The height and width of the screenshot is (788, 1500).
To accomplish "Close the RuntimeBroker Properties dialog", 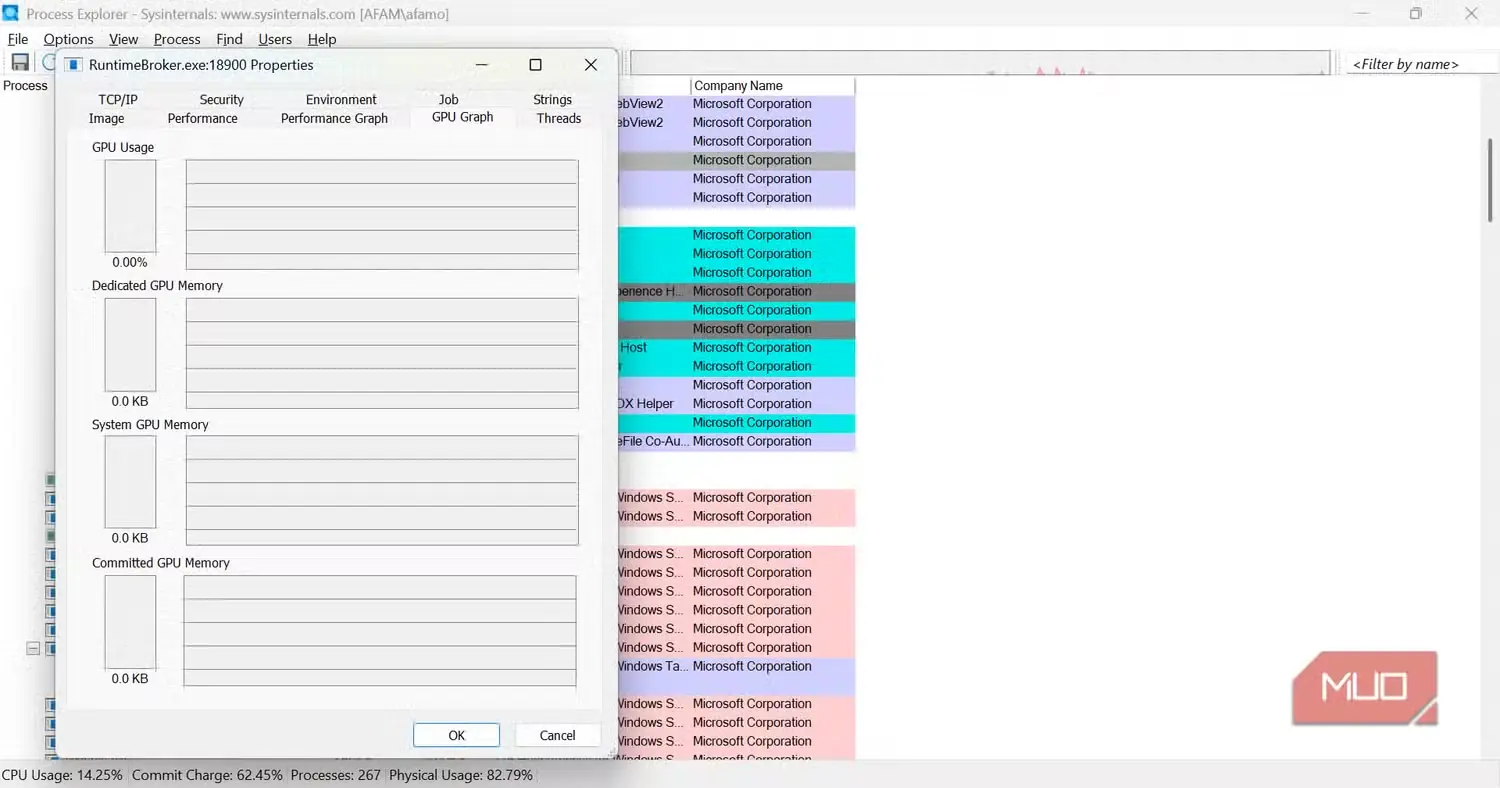I will click(x=590, y=65).
